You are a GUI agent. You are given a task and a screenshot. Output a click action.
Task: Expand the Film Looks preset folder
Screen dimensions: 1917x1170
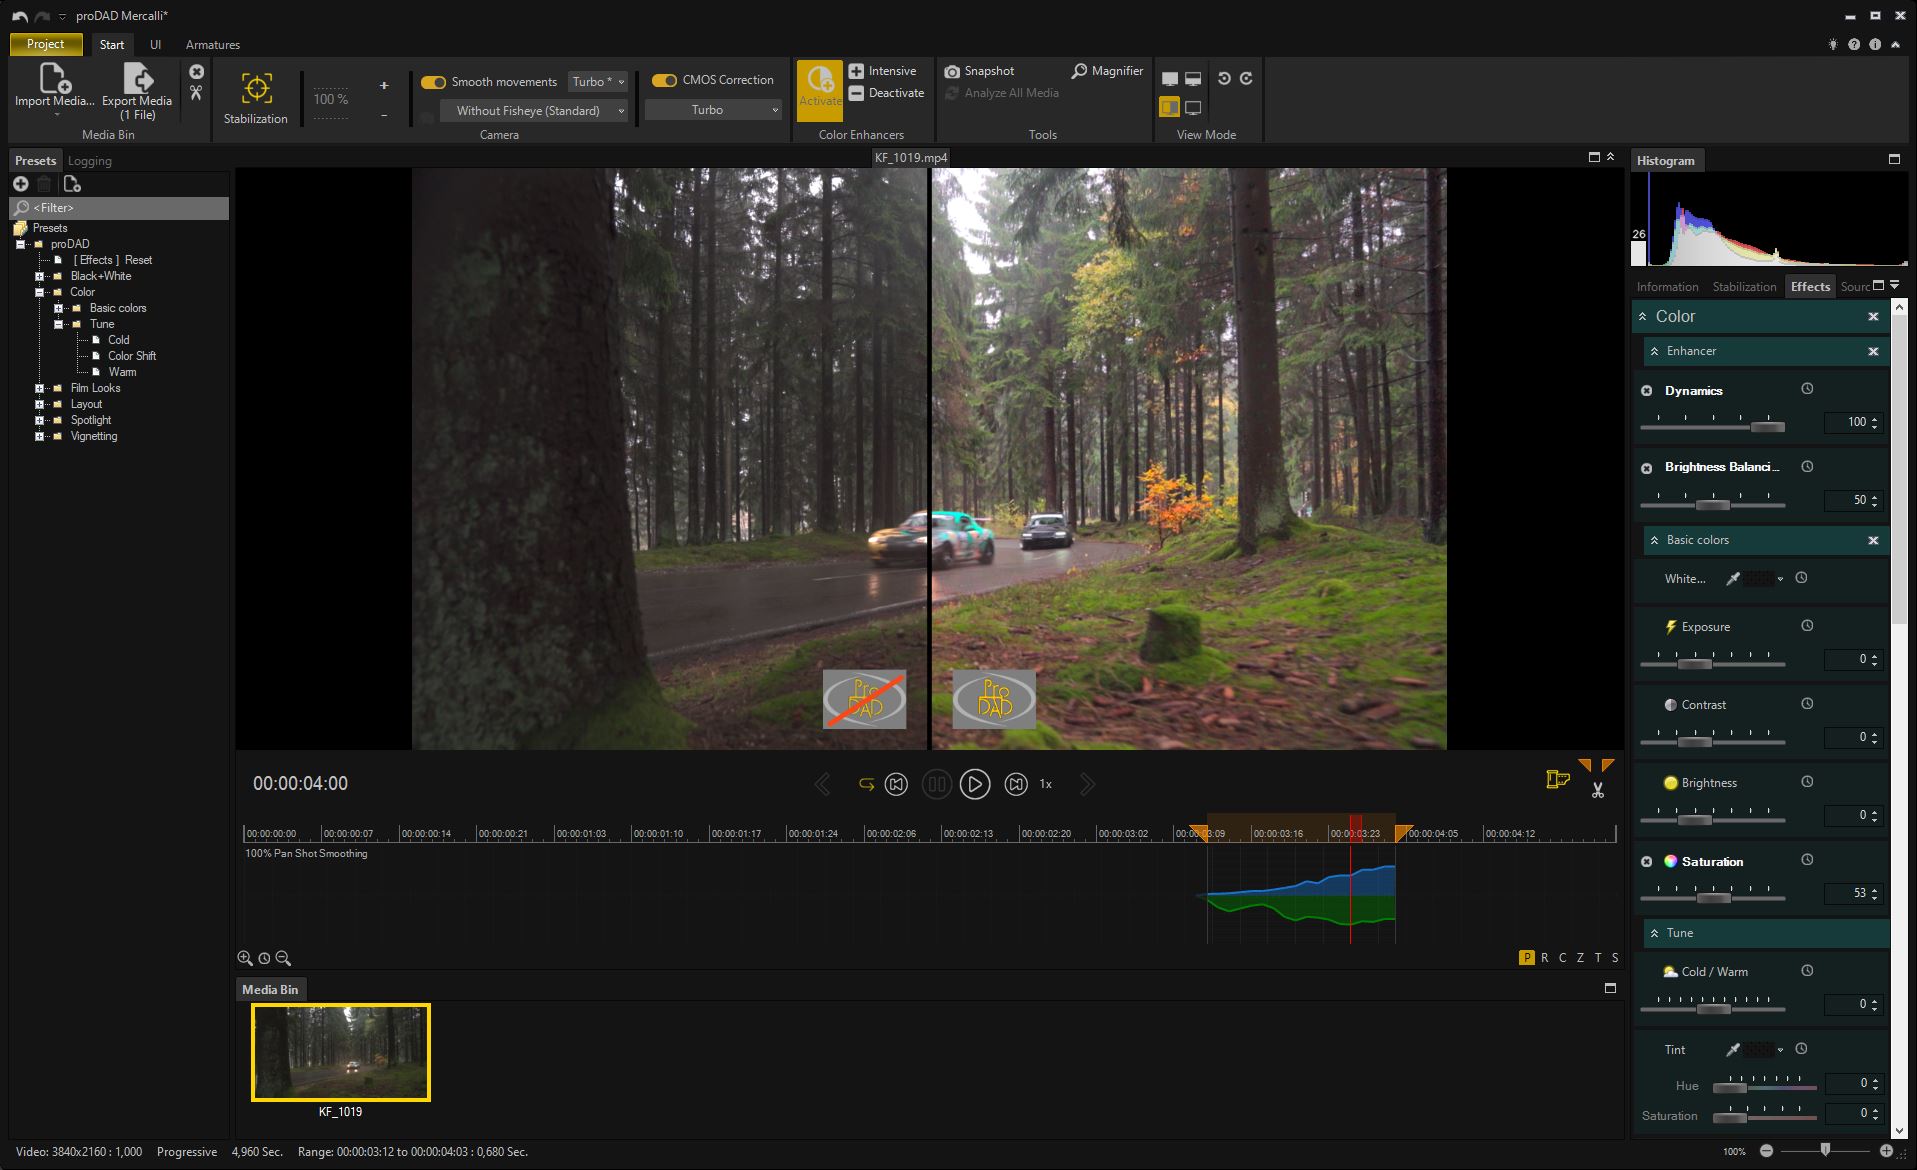[x=40, y=388]
